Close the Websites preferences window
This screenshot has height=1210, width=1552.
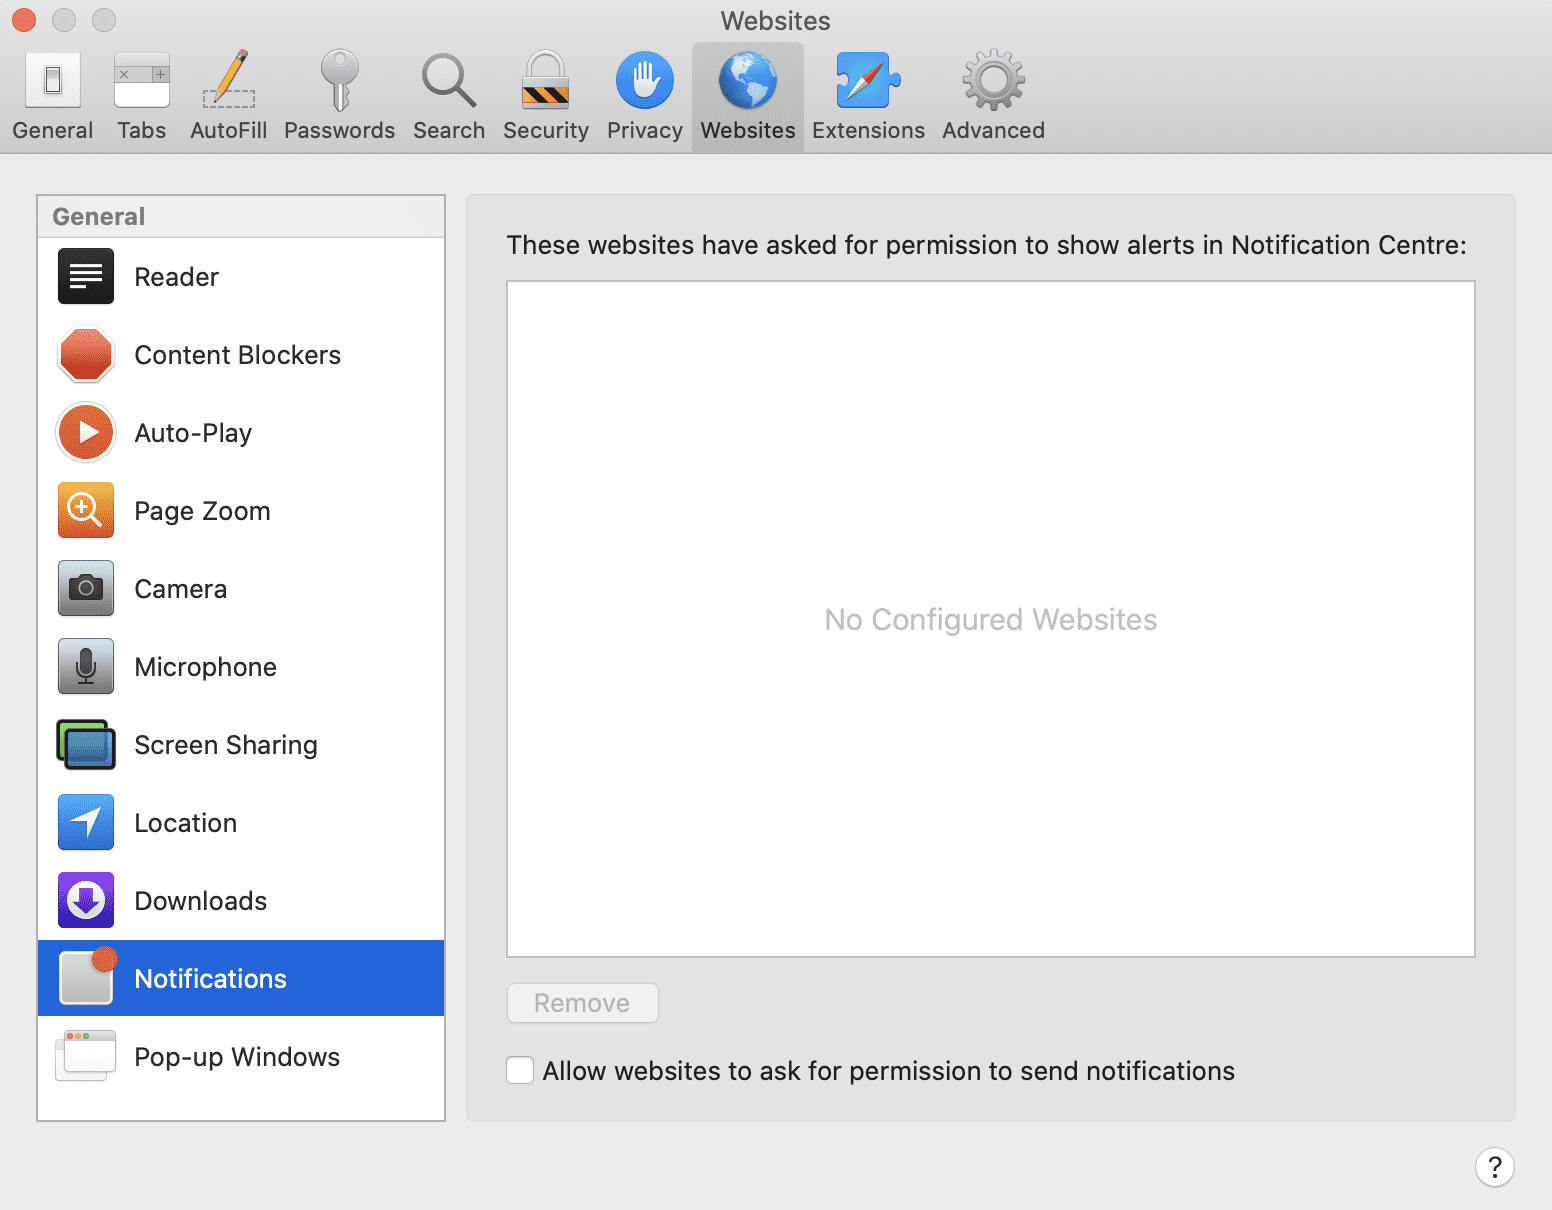(24, 20)
